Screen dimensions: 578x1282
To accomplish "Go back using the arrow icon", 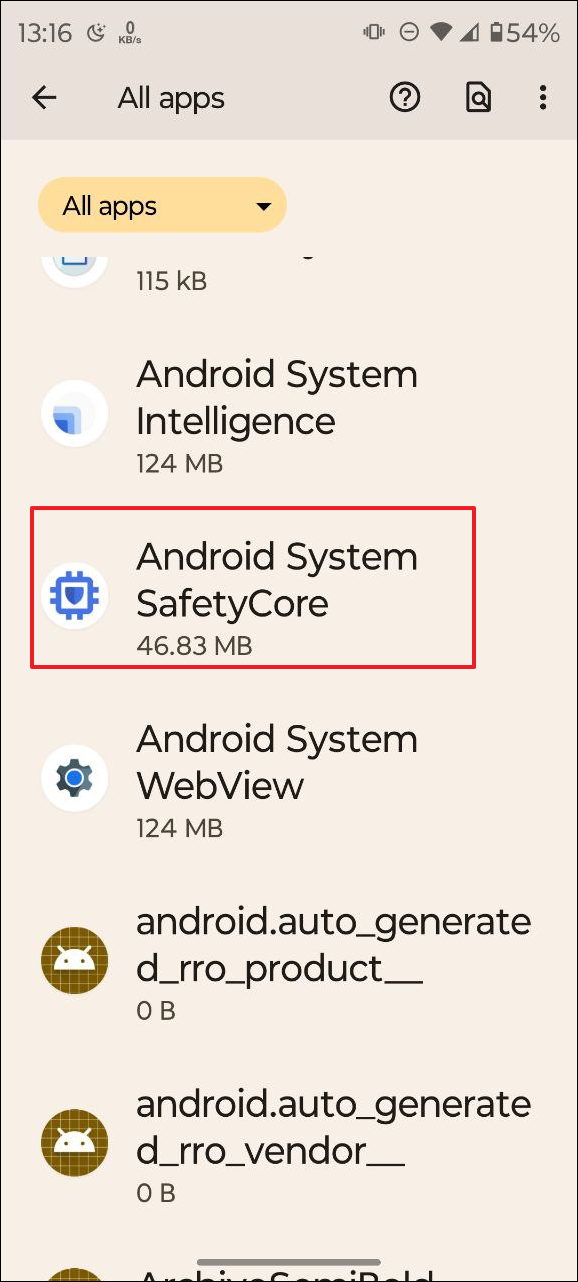I will (x=44, y=97).
